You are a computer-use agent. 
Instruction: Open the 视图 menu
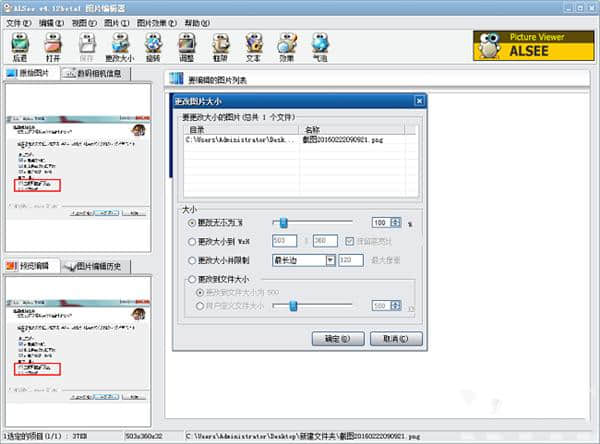[x=84, y=23]
